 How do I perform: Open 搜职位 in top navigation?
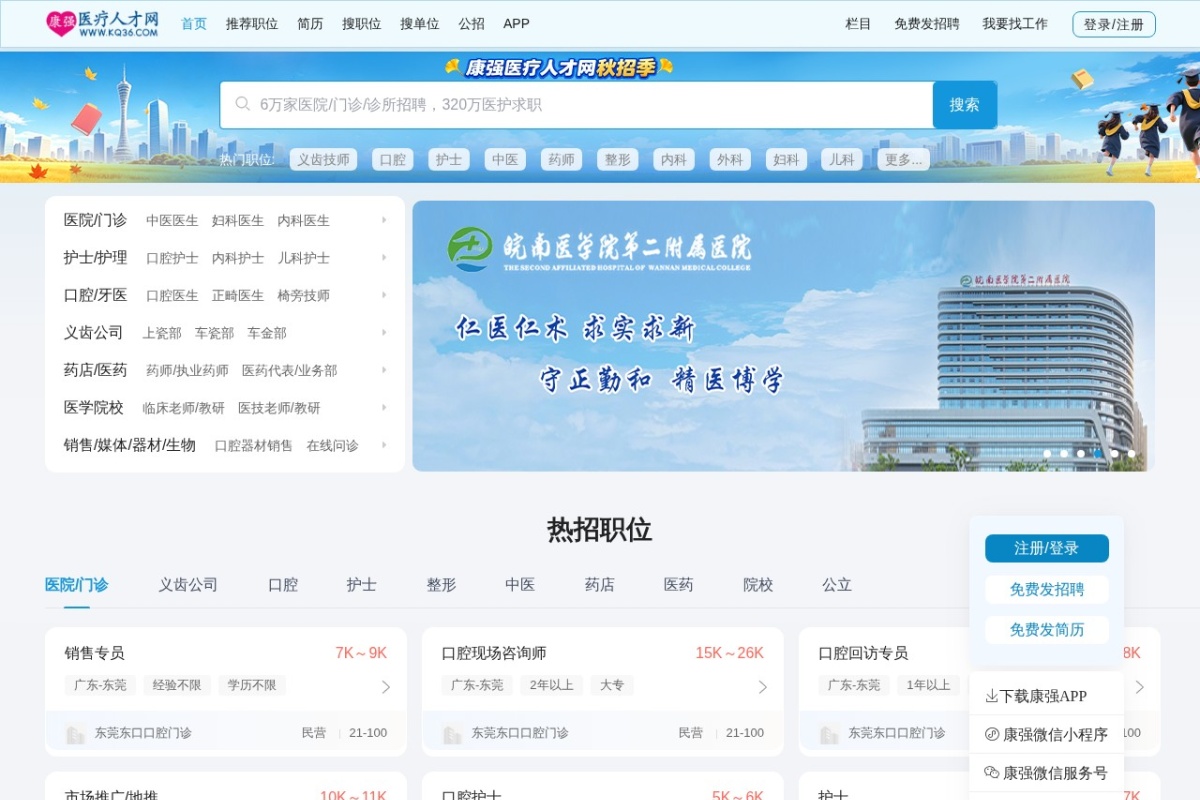click(362, 24)
